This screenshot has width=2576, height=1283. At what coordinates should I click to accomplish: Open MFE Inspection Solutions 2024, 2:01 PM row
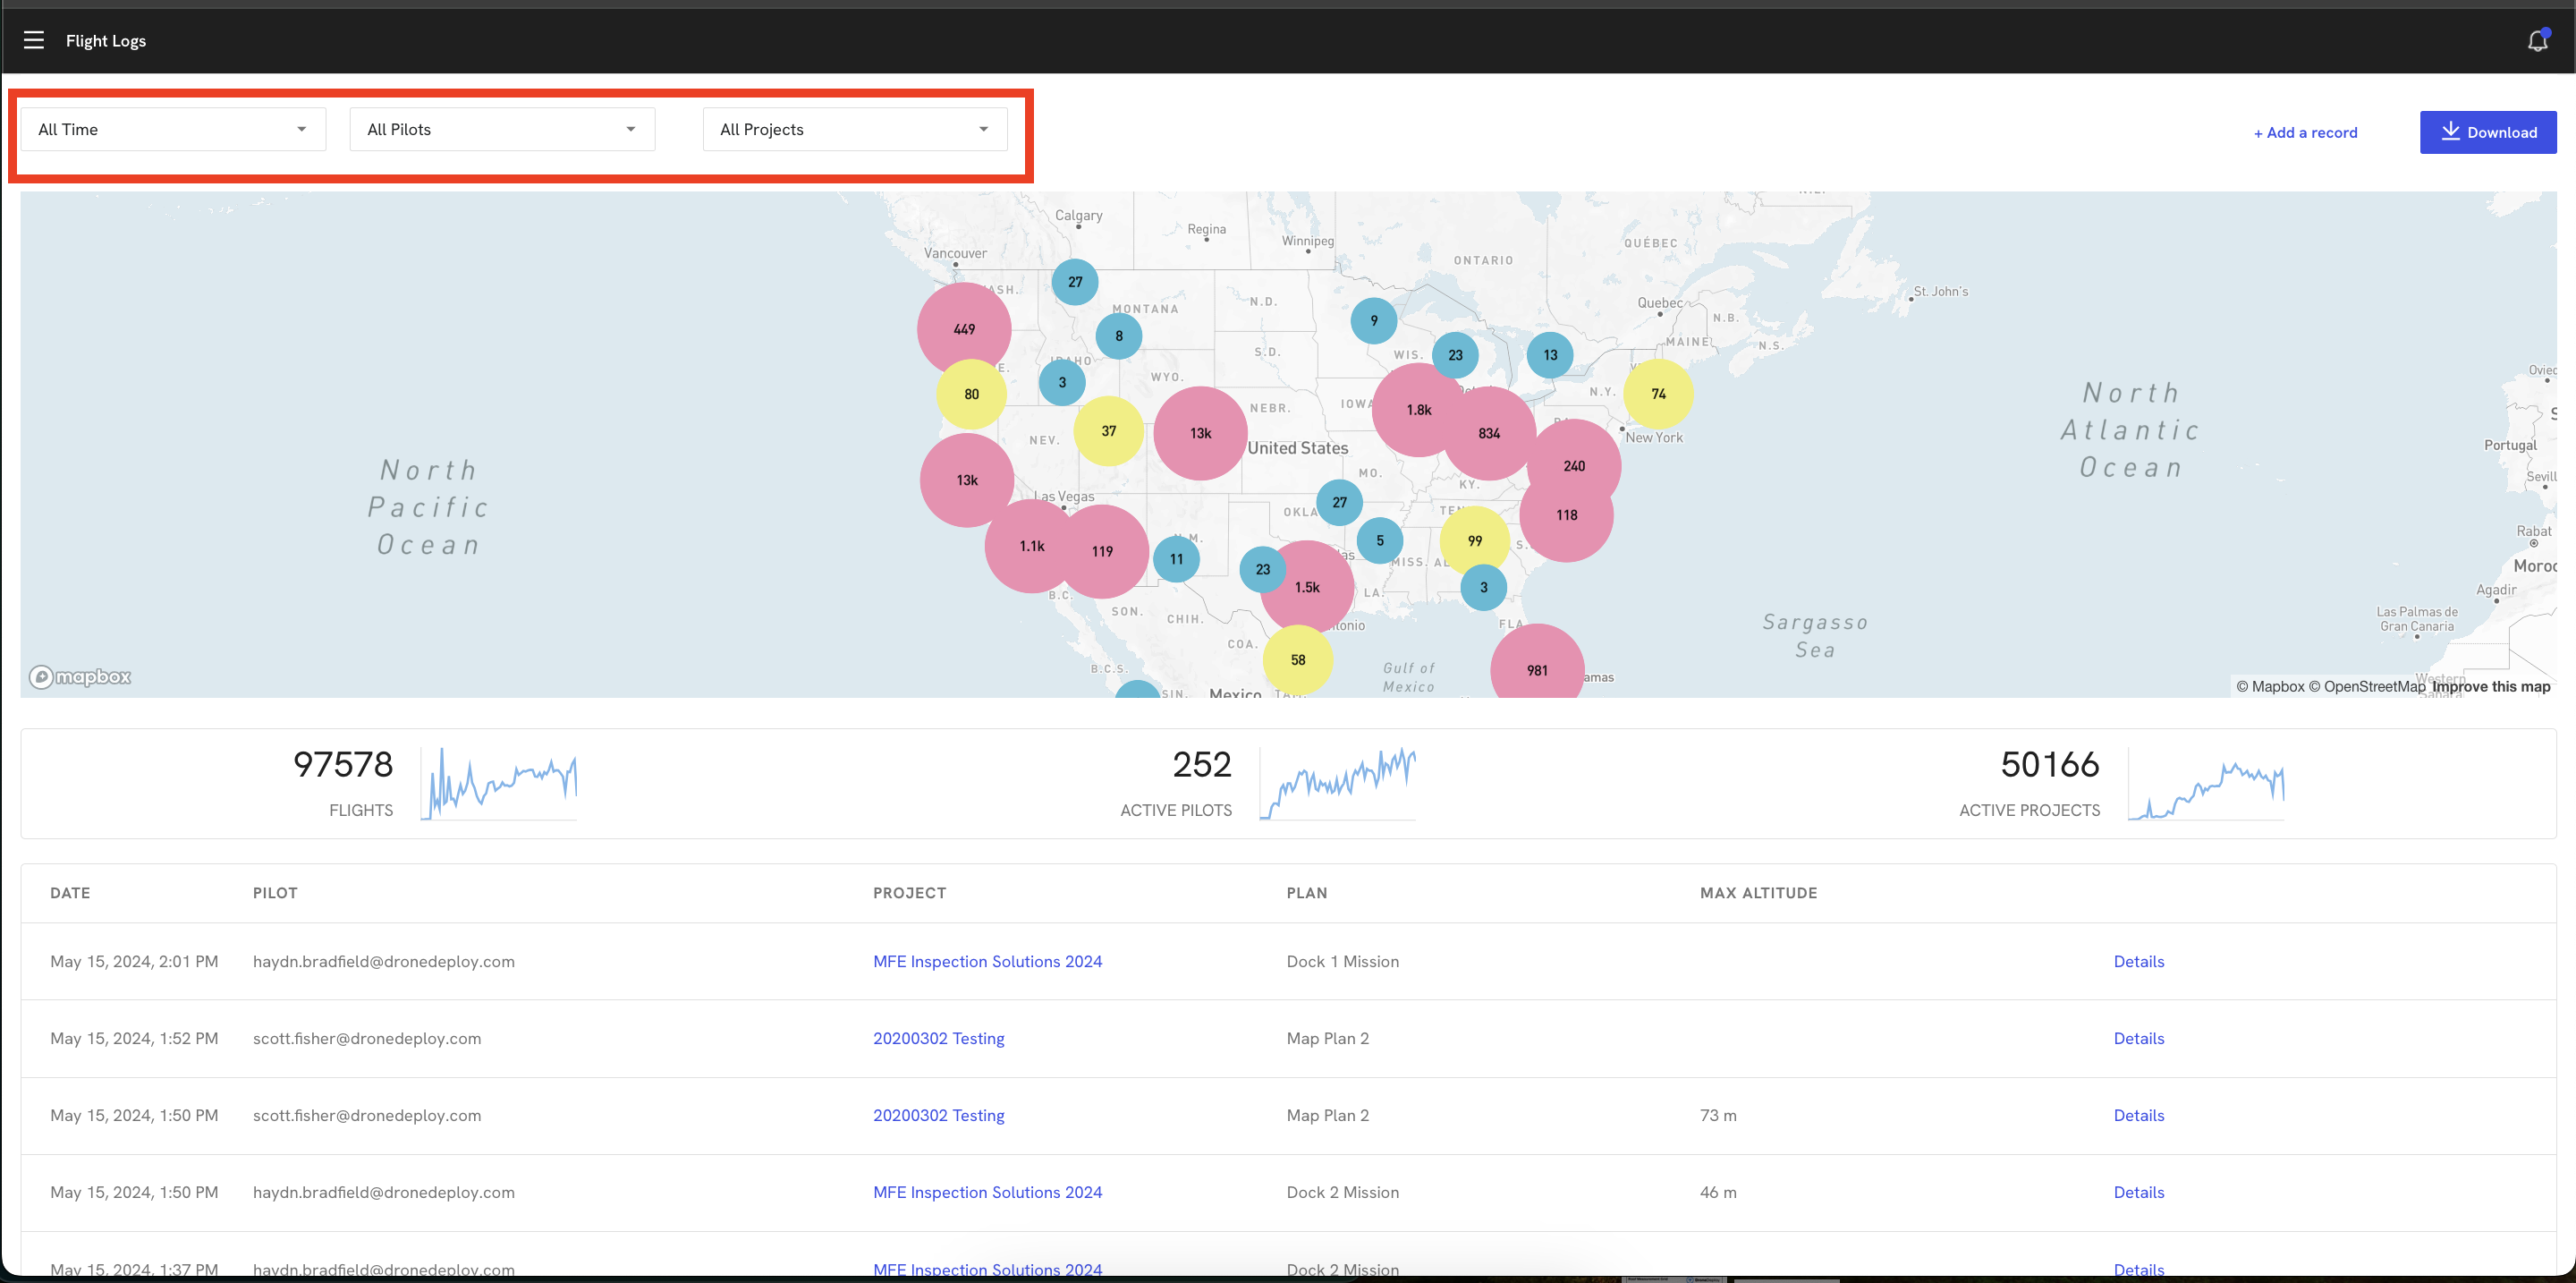click(x=987, y=961)
